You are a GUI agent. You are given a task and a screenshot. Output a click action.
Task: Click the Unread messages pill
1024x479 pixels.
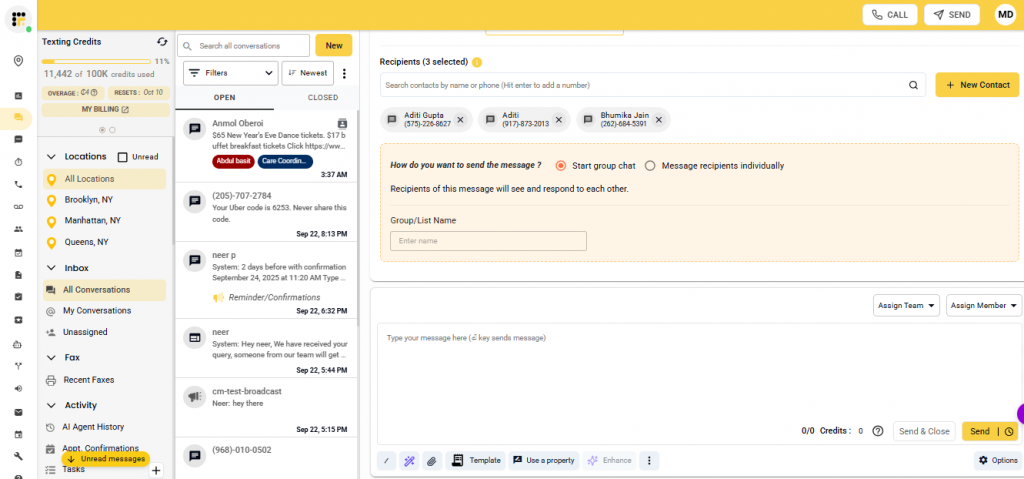[106, 459]
